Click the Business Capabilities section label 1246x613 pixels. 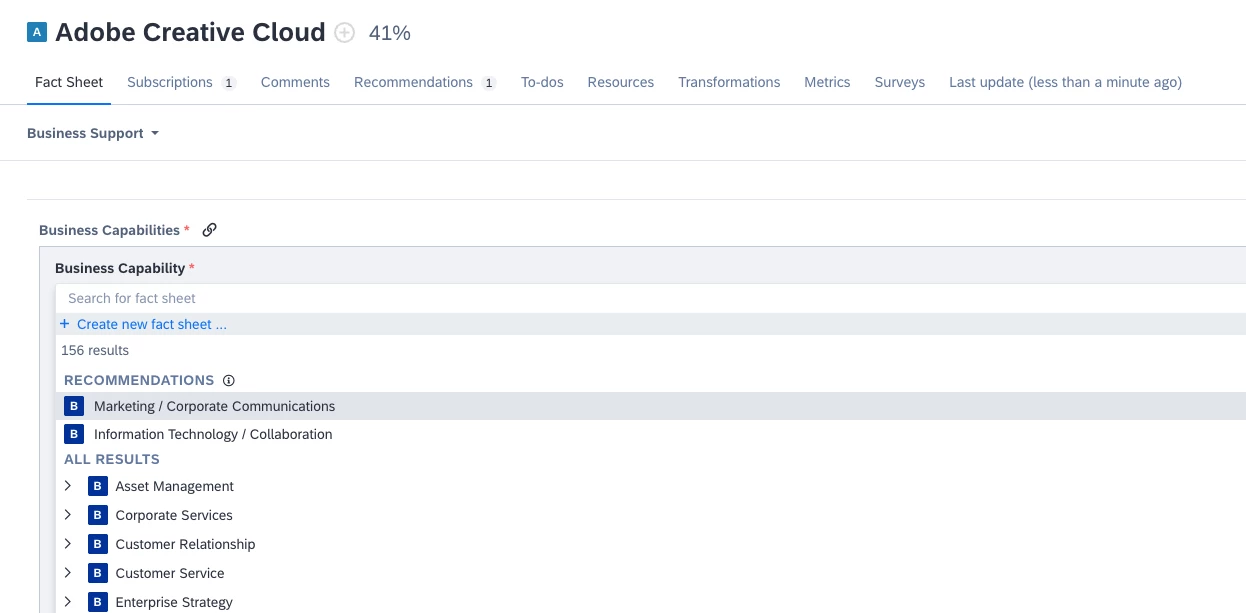(x=109, y=230)
